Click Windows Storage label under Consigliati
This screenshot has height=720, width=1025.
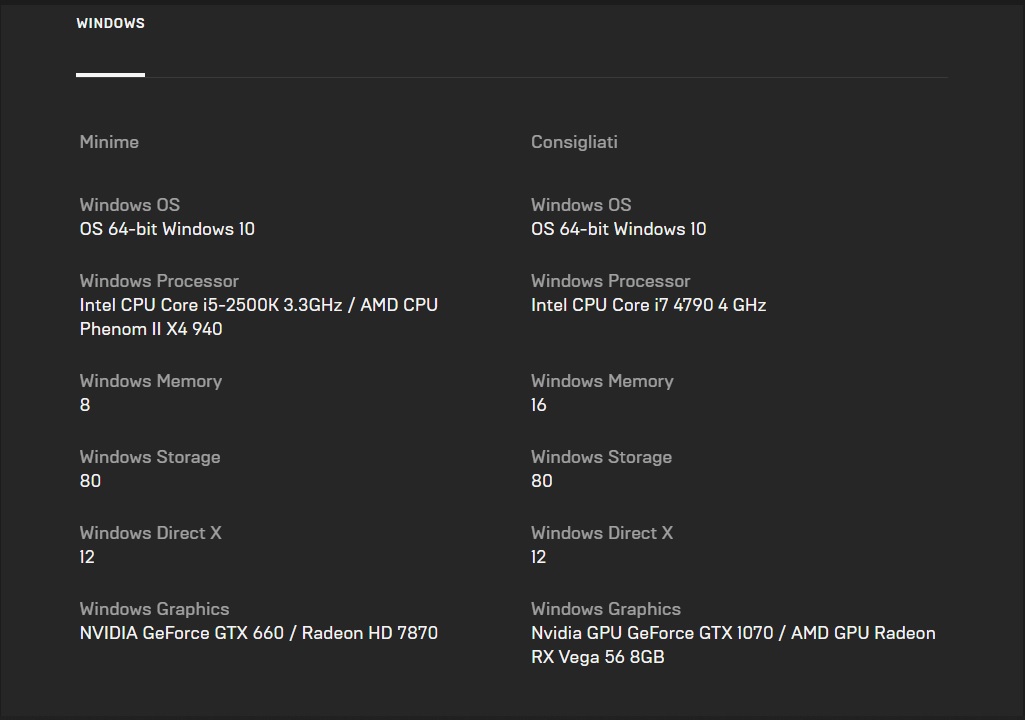[x=601, y=456]
